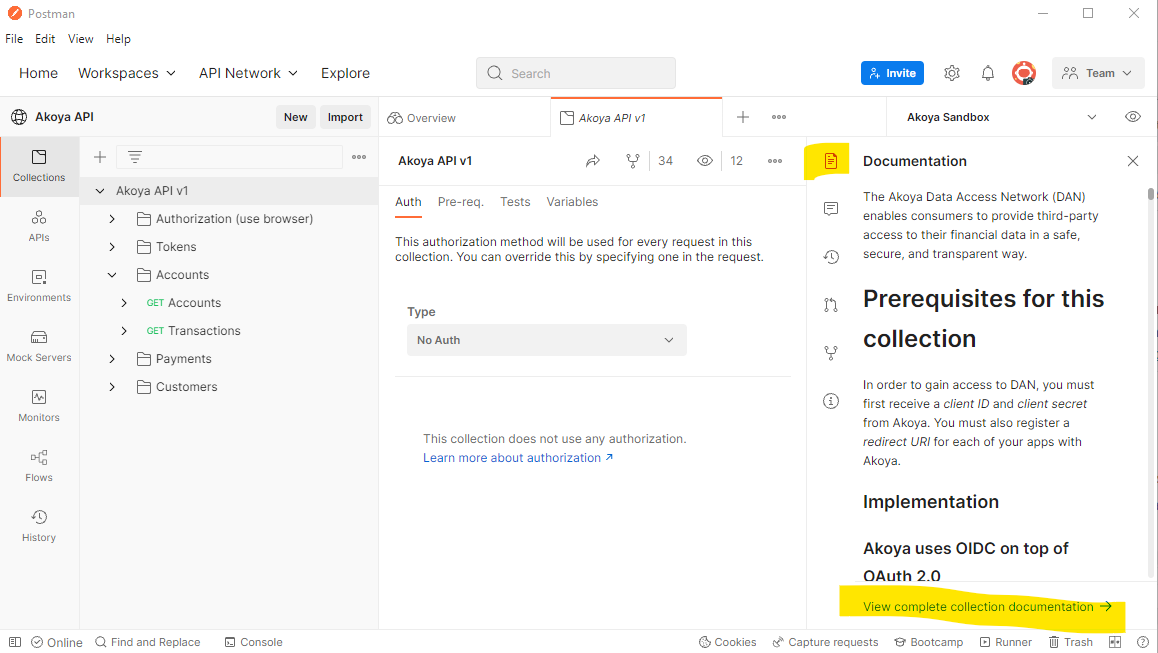
Task: Switch to the Tests tab
Action: pyautogui.click(x=515, y=202)
